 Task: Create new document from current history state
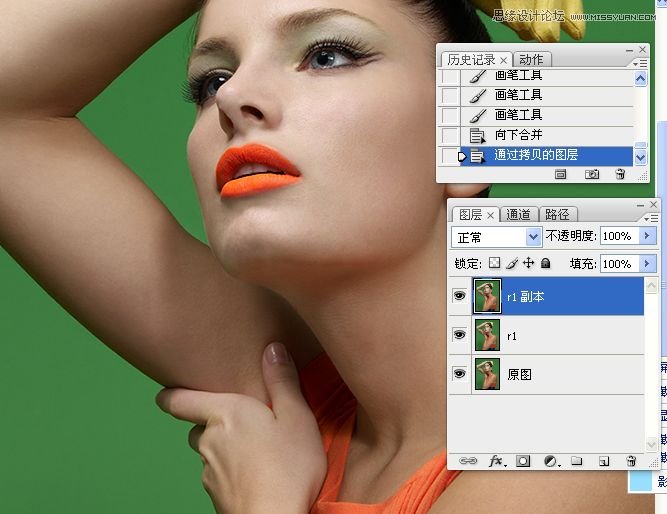561,174
